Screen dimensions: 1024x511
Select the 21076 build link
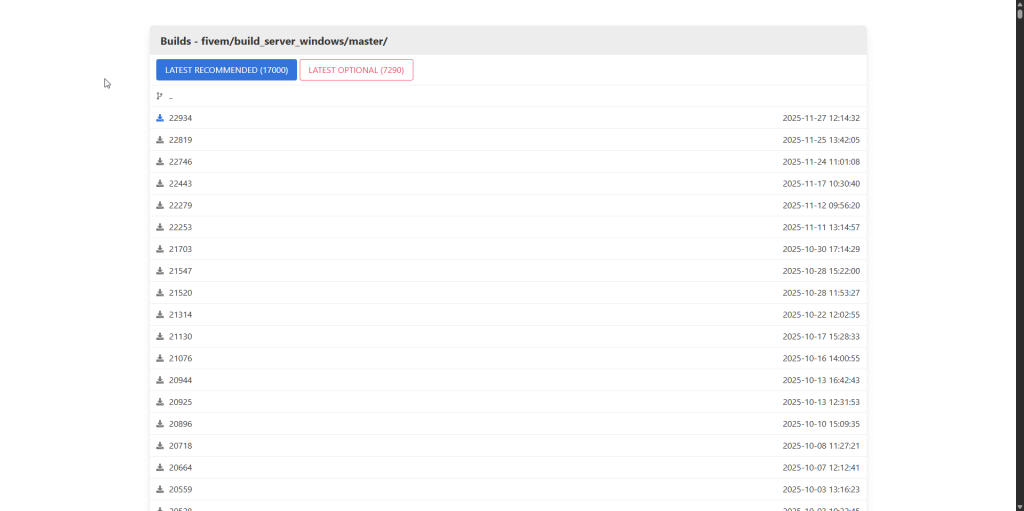pyautogui.click(x=180, y=358)
